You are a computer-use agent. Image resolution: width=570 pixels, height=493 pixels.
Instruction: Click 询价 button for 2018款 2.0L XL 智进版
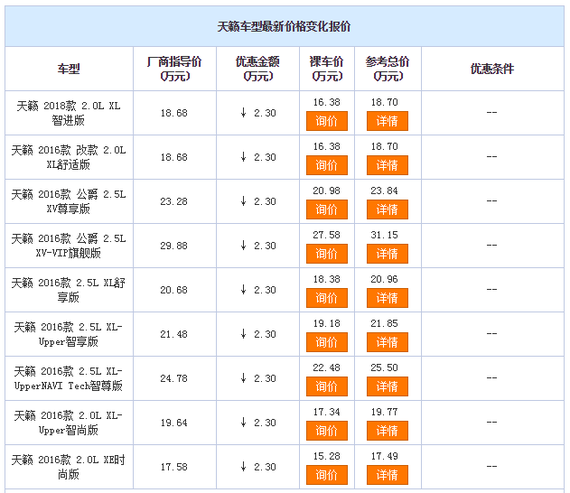(326, 121)
